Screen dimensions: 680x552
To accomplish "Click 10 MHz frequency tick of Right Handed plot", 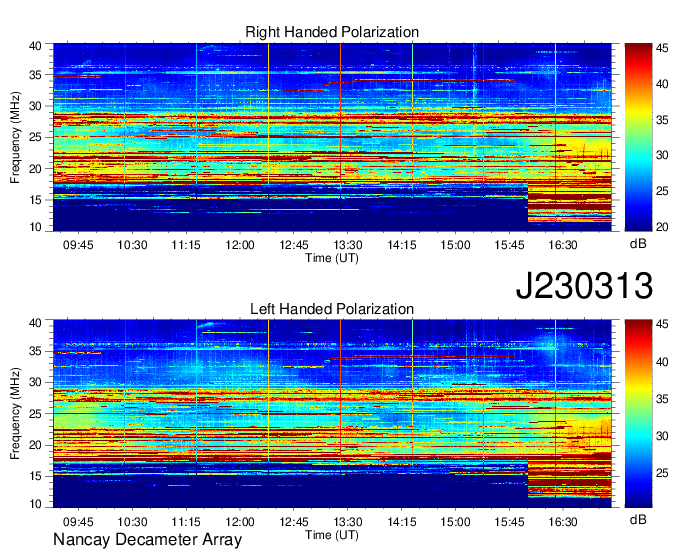I will point(36,227).
